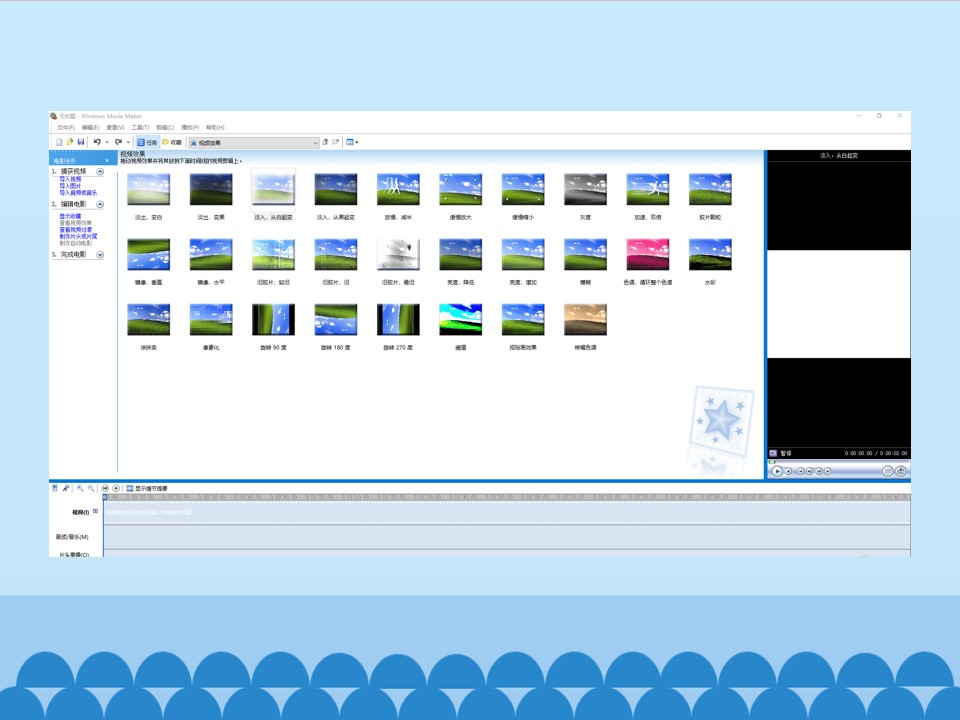Open the 剪辑(C) menu
Viewport: 960px width, 720px height.
tap(165, 127)
